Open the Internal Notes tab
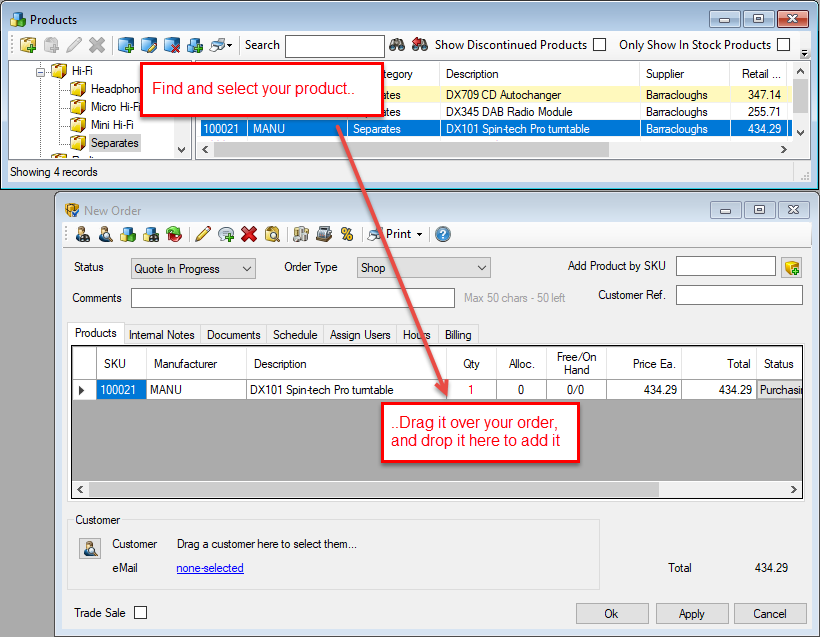 coord(162,335)
